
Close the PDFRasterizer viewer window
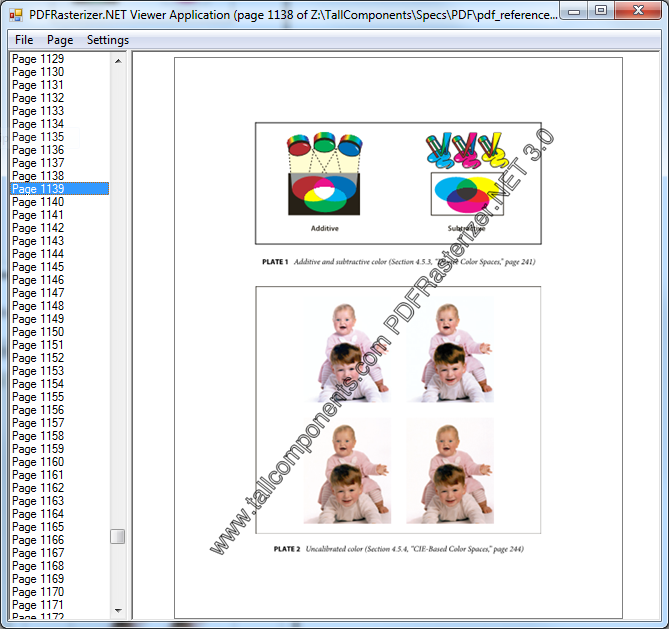(638, 11)
